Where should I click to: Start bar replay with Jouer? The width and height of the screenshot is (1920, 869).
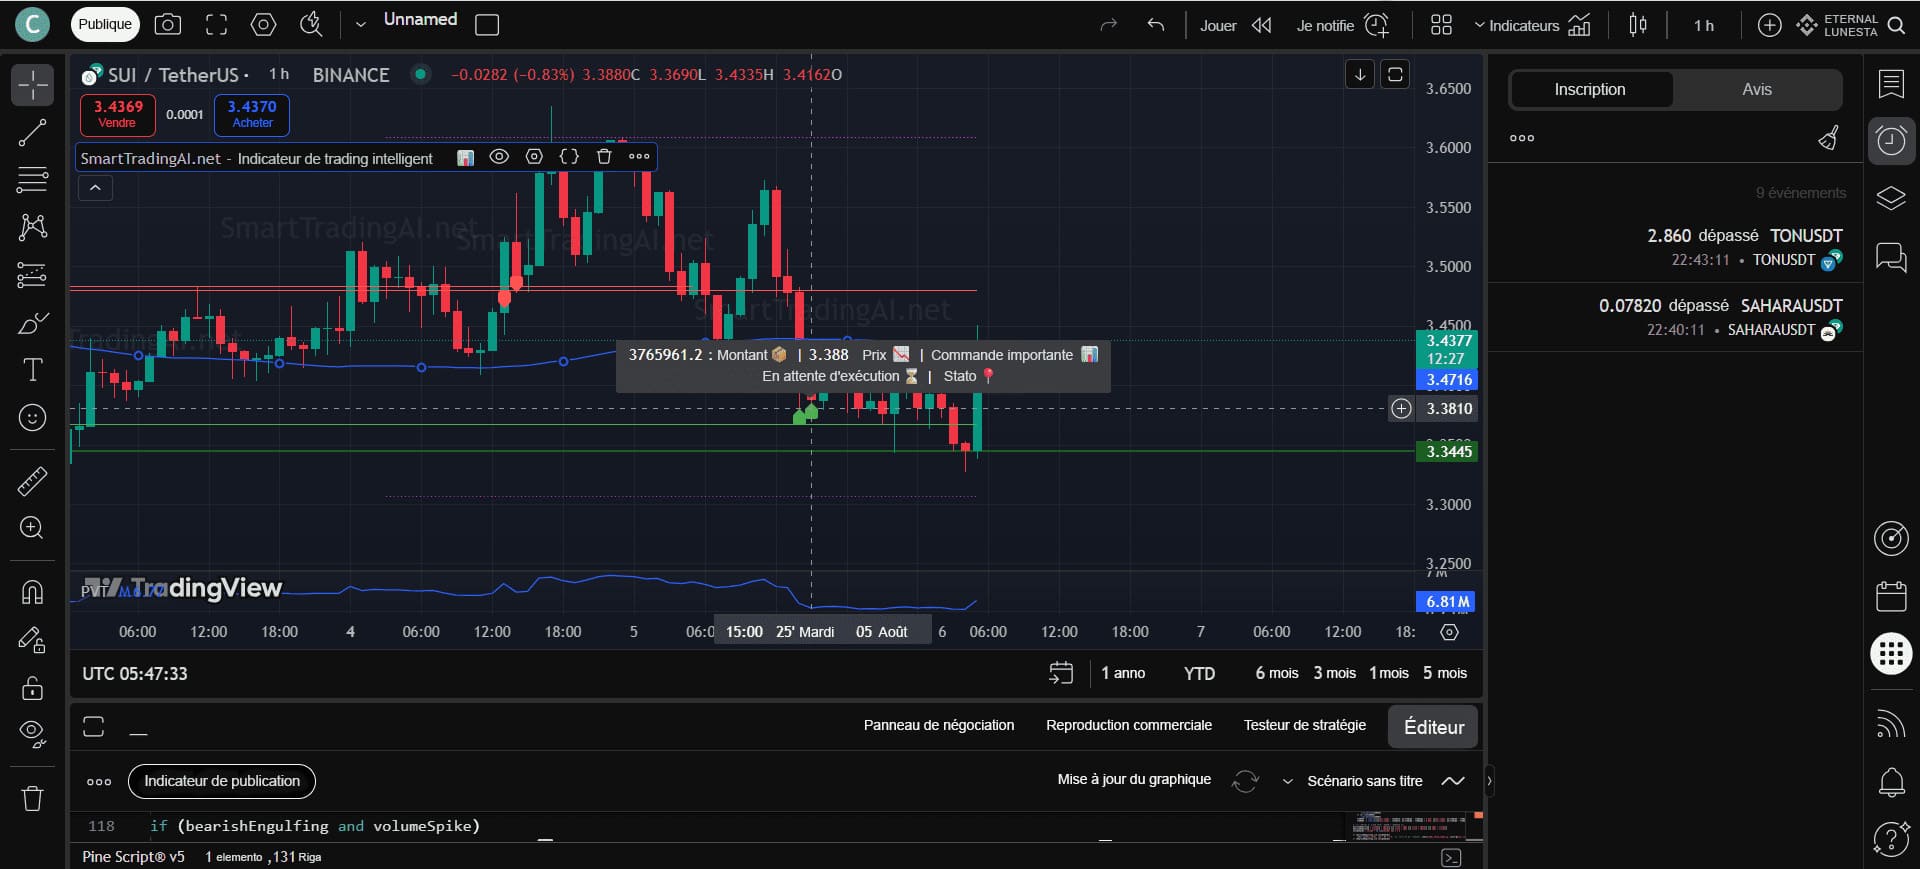coord(1236,26)
